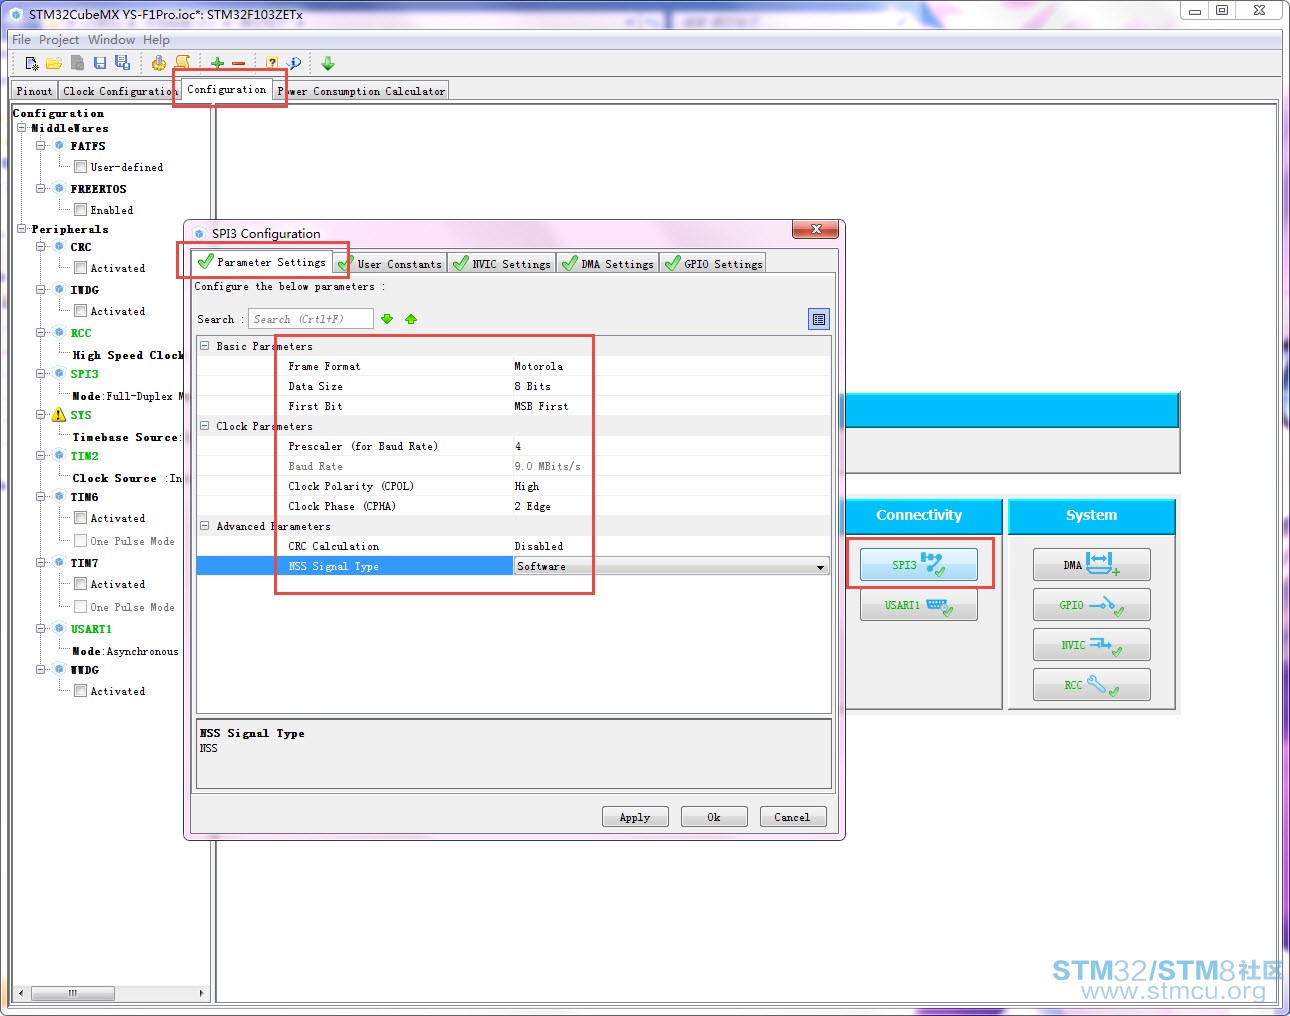Click the Open Project folder icon
The width and height of the screenshot is (1290, 1016).
click(x=54, y=63)
